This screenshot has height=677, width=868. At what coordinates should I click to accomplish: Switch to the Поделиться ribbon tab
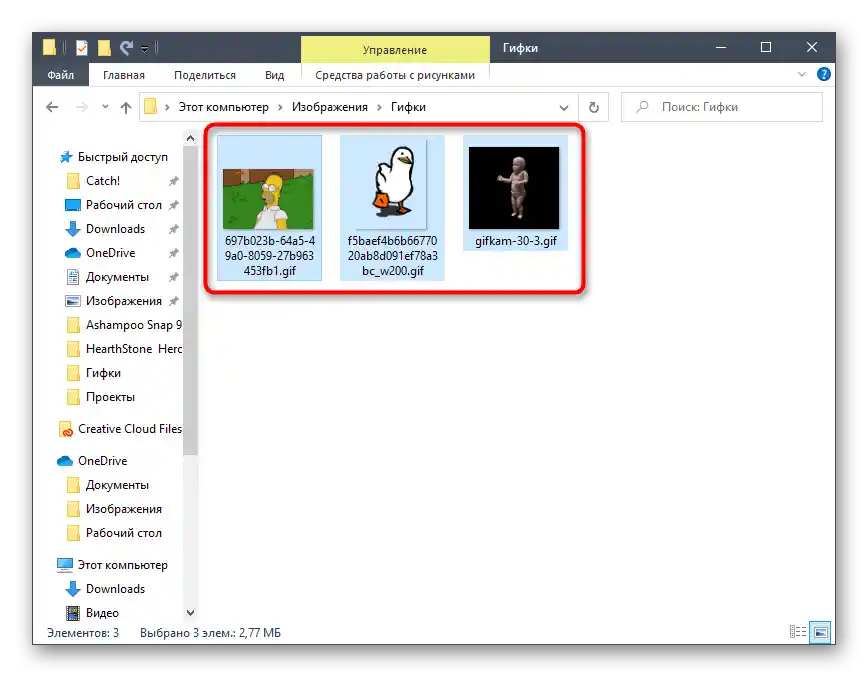205,75
